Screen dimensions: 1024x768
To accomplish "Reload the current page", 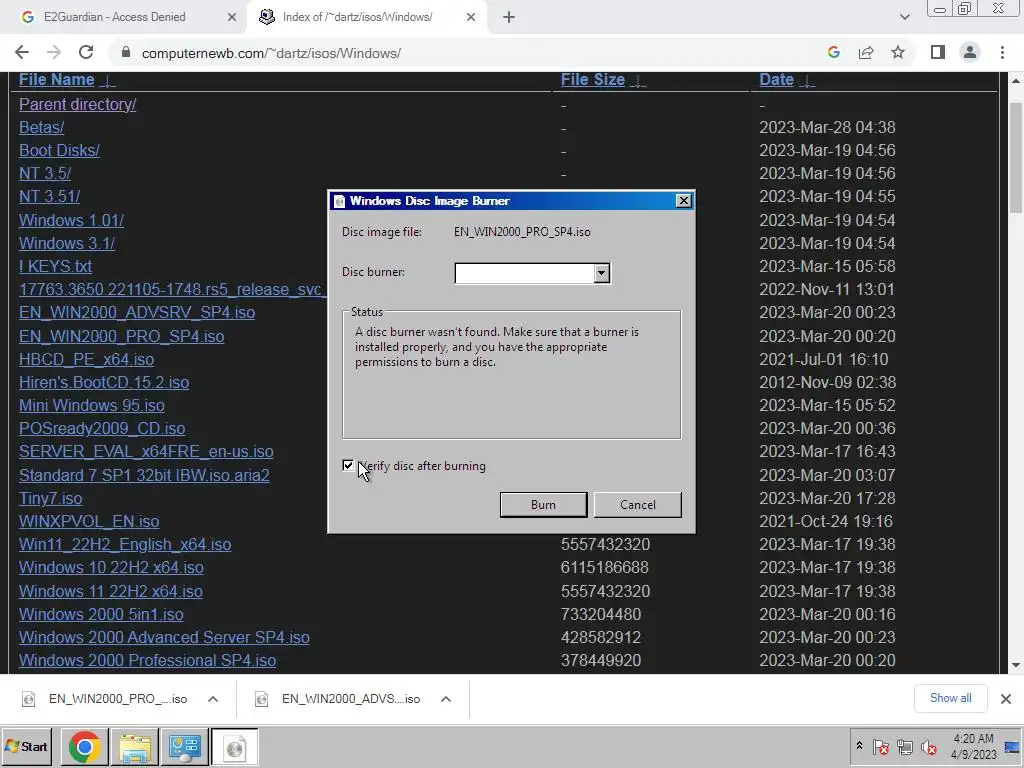I will pyautogui.click(x=86, y=53).
